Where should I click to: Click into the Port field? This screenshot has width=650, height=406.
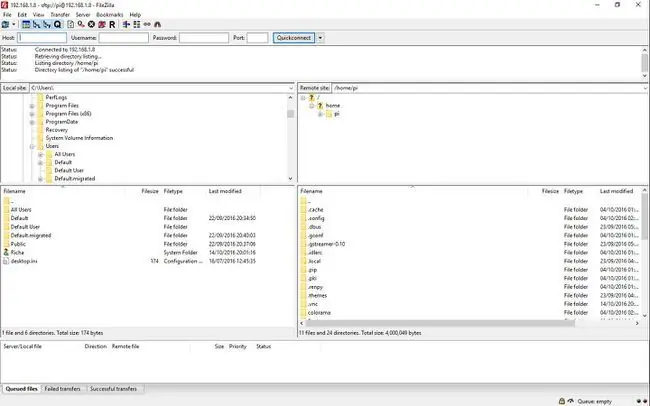pos(257,38)
